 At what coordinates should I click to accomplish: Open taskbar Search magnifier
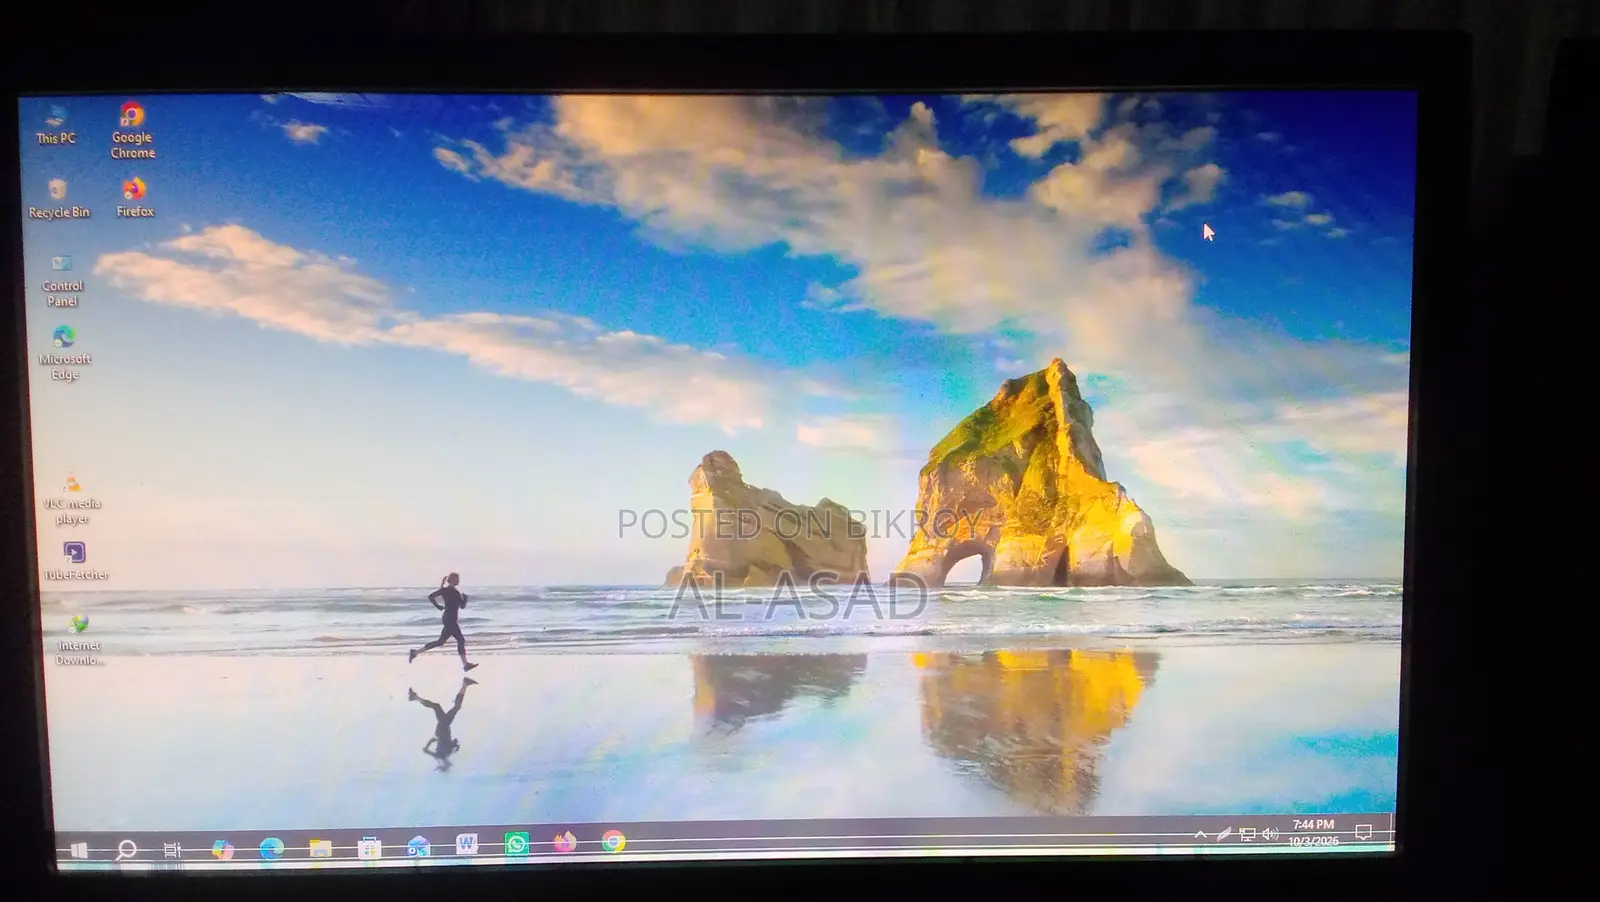point(127,850)
